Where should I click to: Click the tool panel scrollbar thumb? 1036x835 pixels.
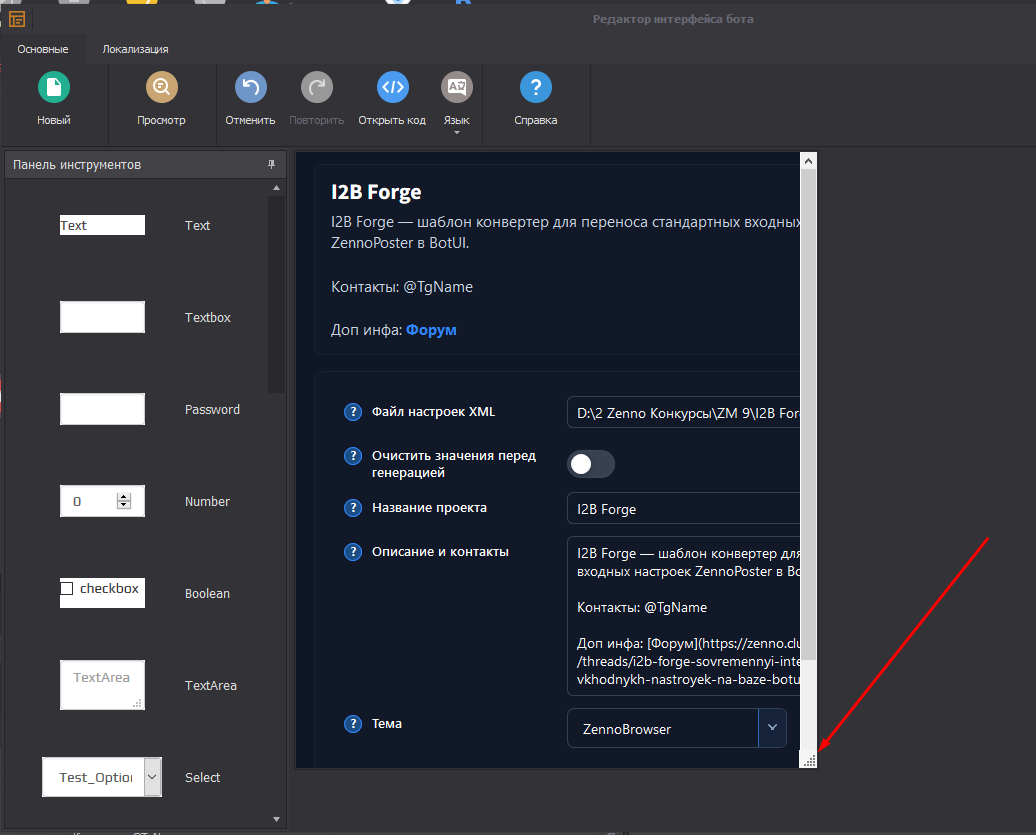pyautogui.click(x=277, y=294)
